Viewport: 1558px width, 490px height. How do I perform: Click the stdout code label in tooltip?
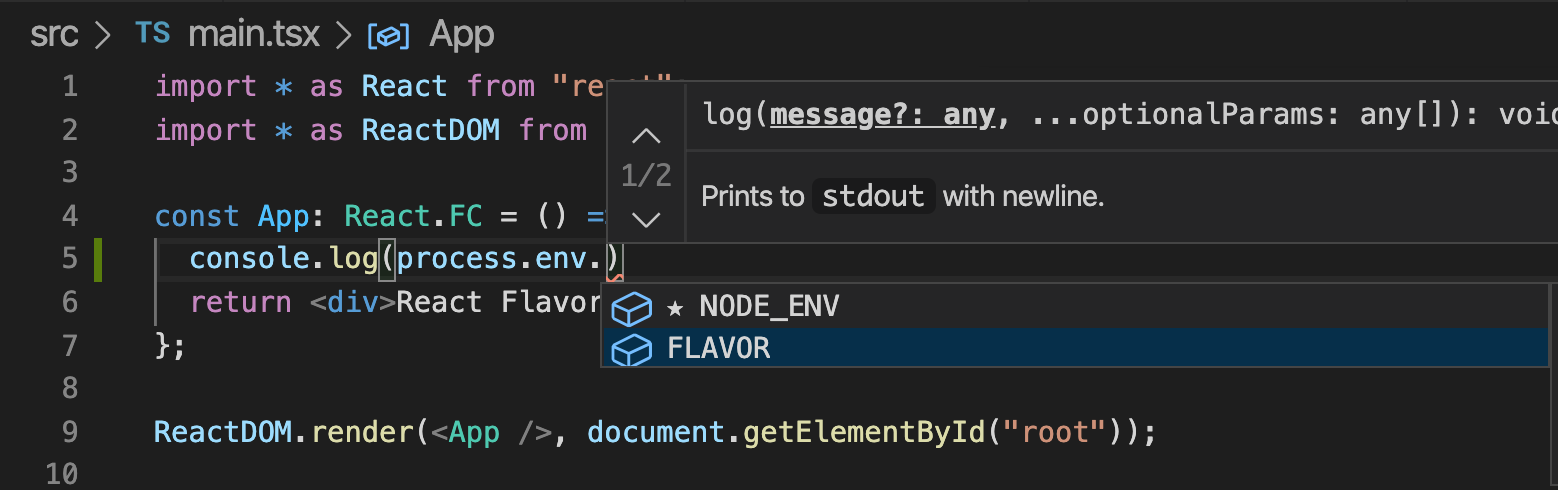(x=873, y=196)
